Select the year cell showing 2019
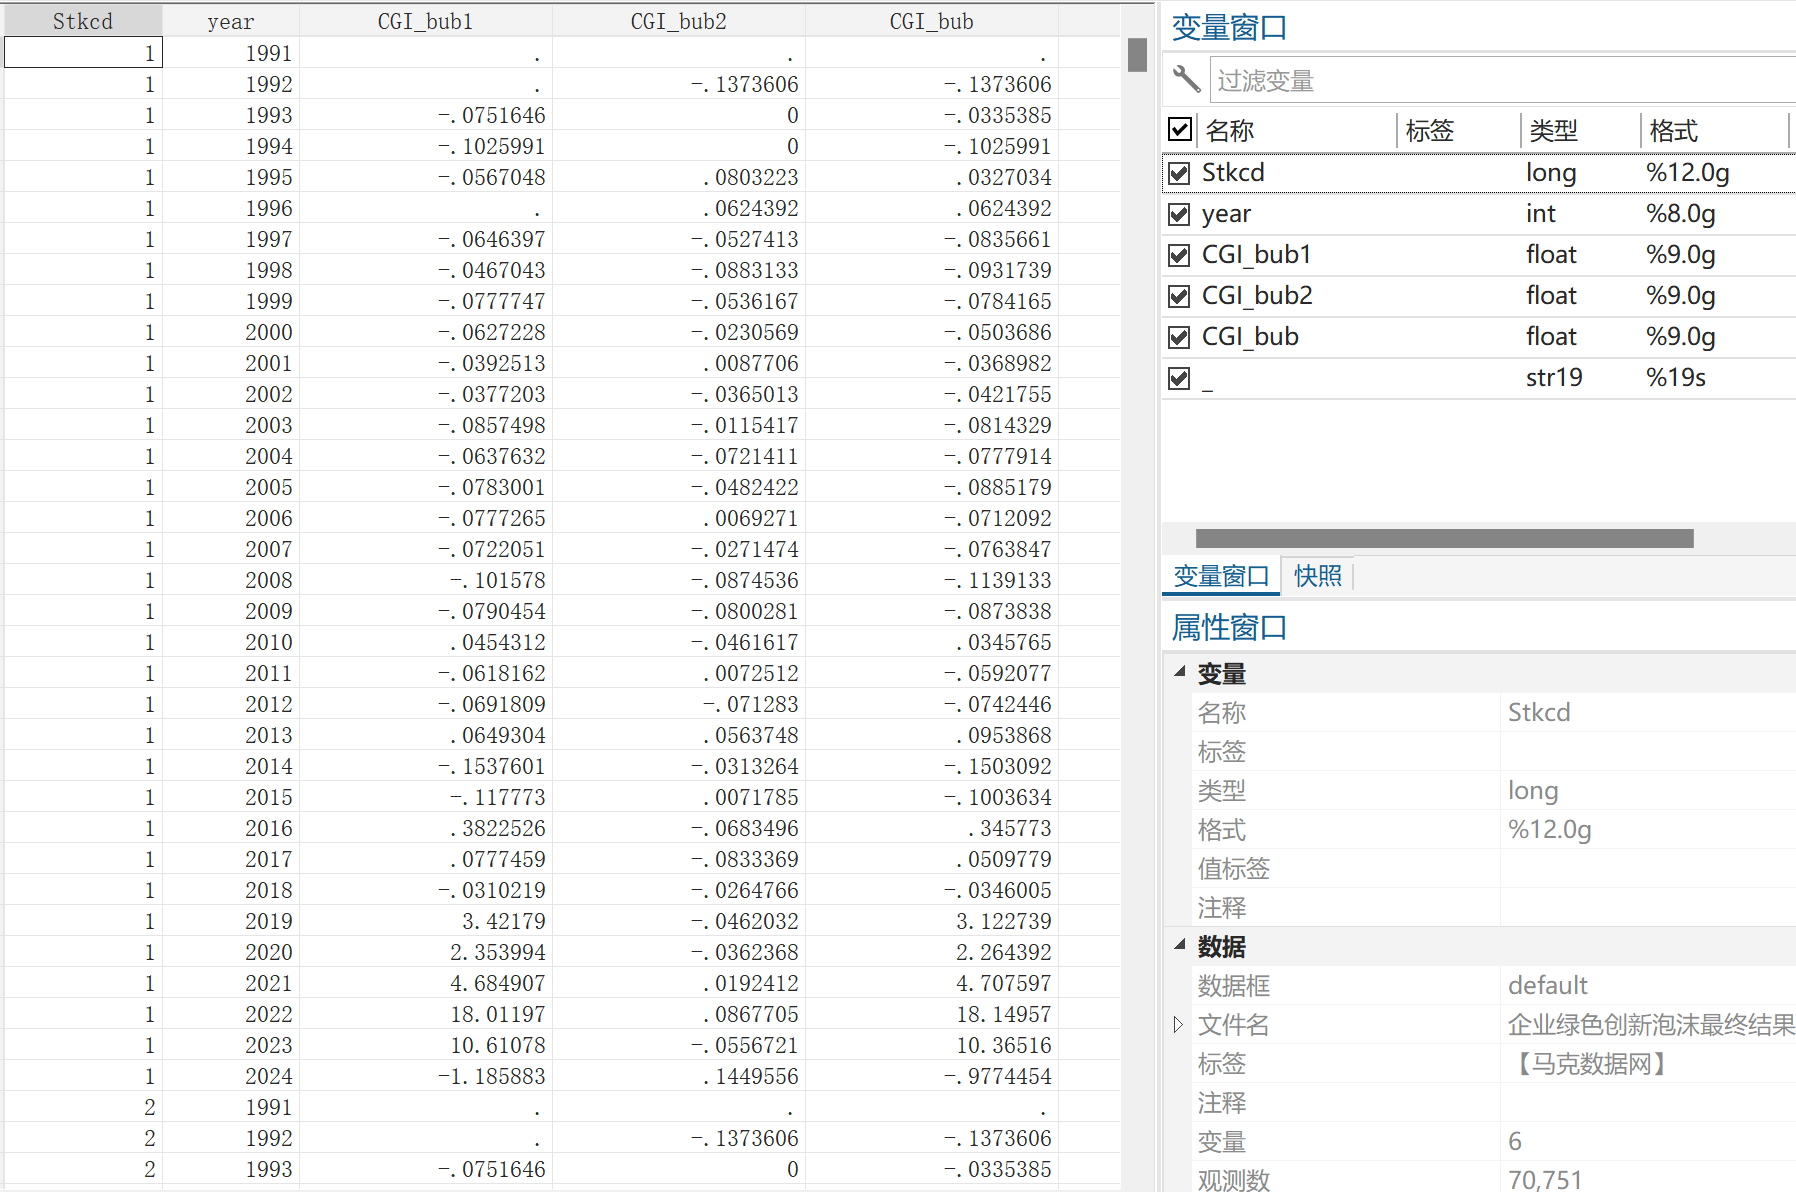The height and width of the screenshot is (1192, 1796). click(231, 921)
